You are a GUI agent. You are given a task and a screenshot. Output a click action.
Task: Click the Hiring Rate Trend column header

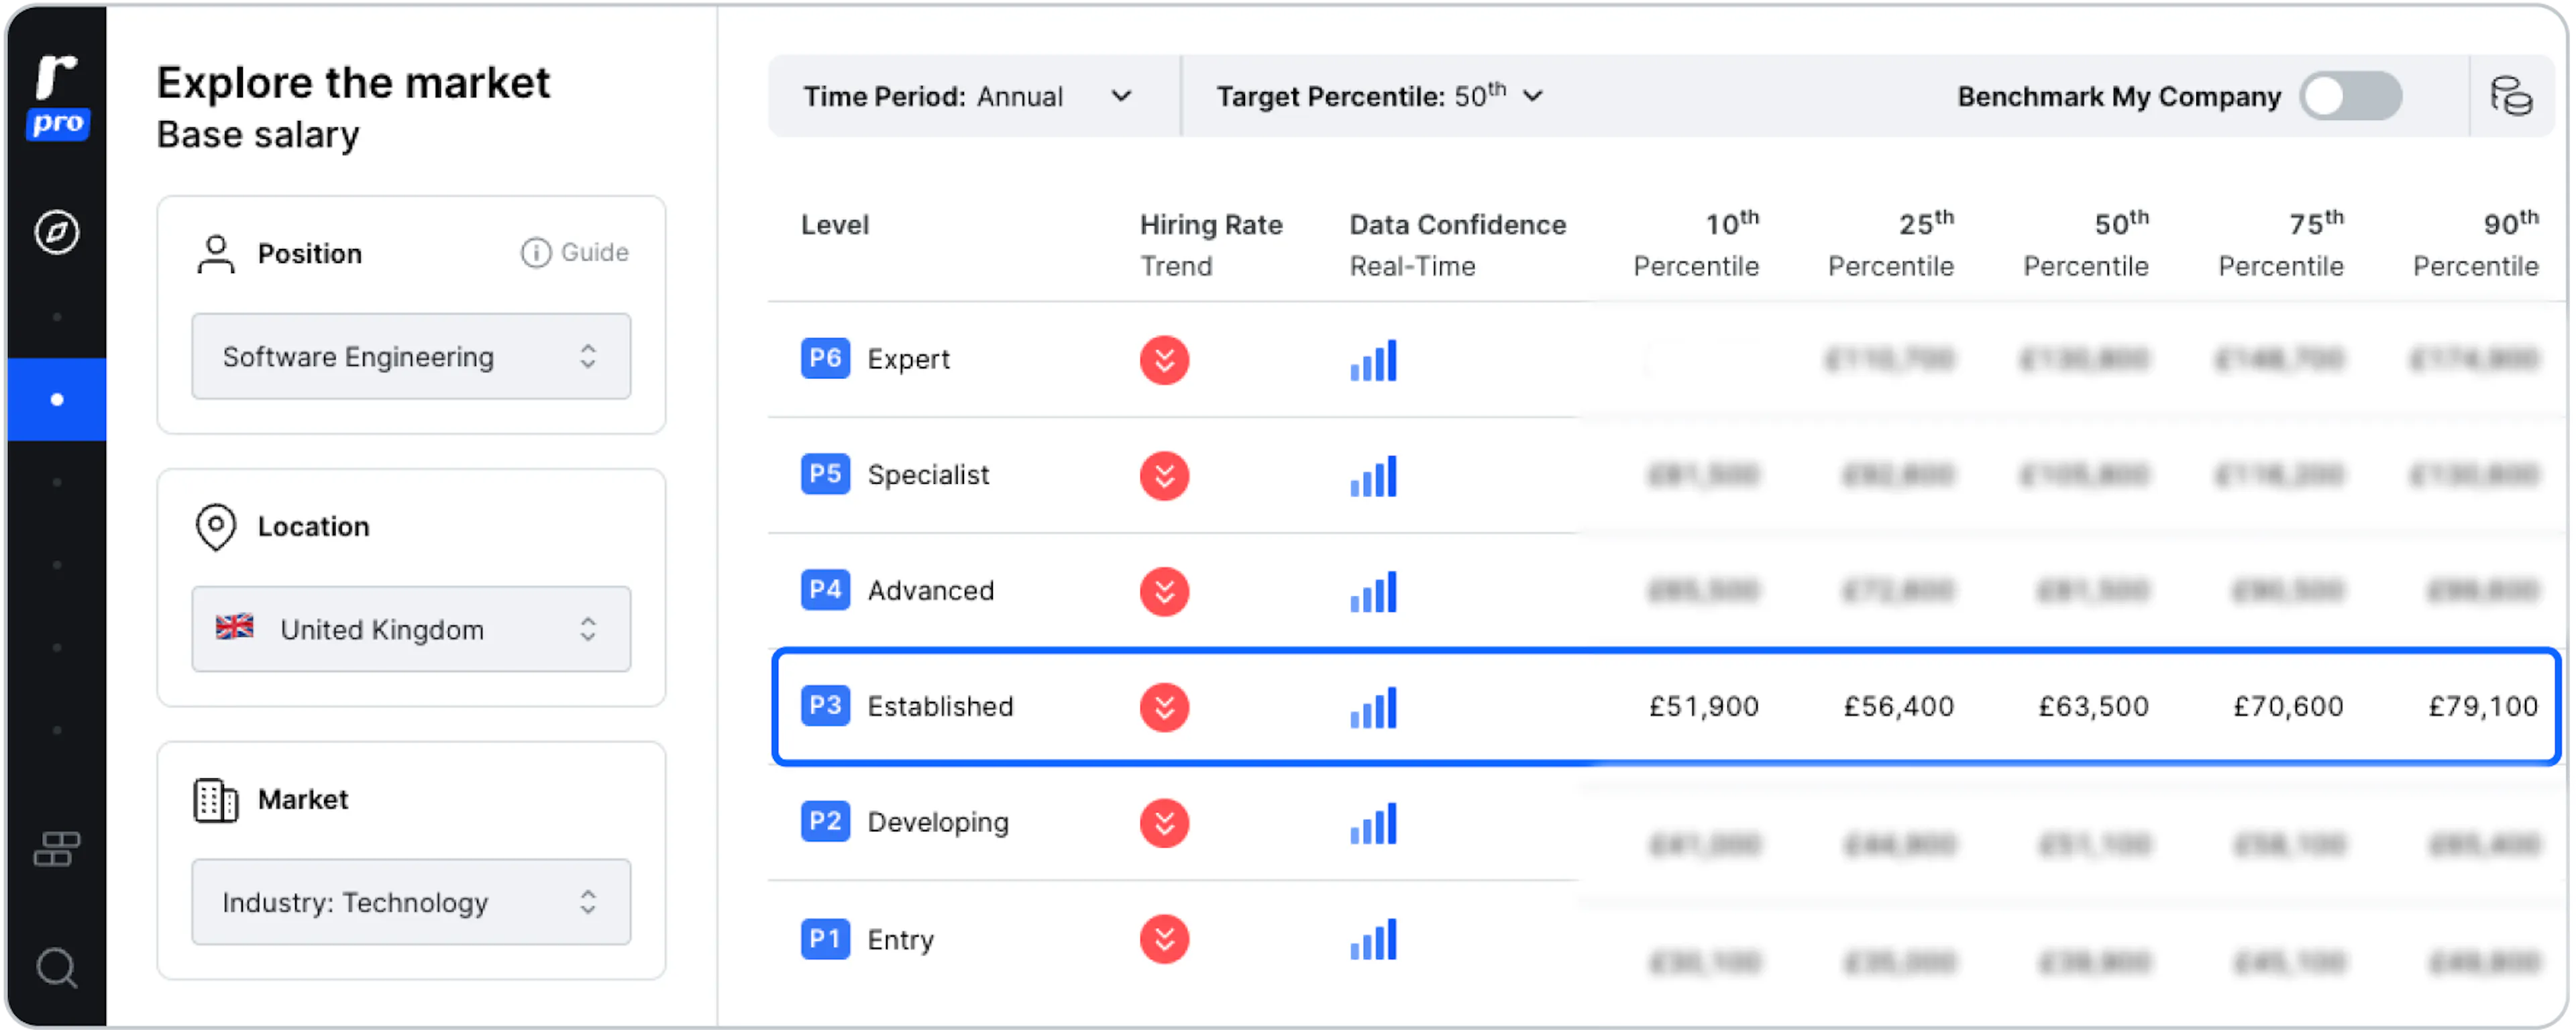1211,245
